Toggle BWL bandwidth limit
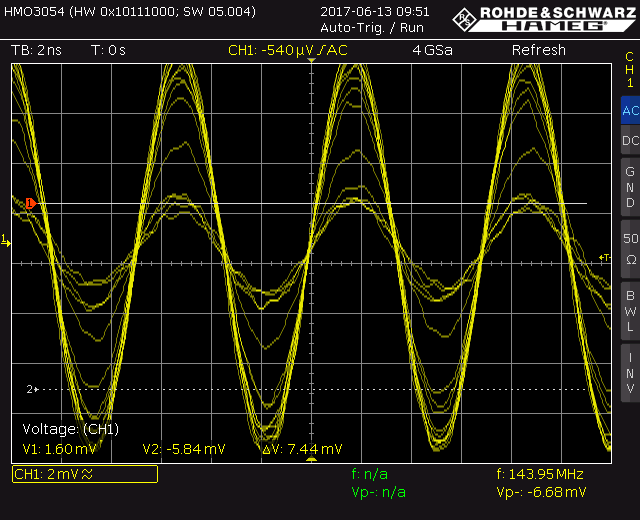The image size is (640, 520). click(x=629, y=310)
